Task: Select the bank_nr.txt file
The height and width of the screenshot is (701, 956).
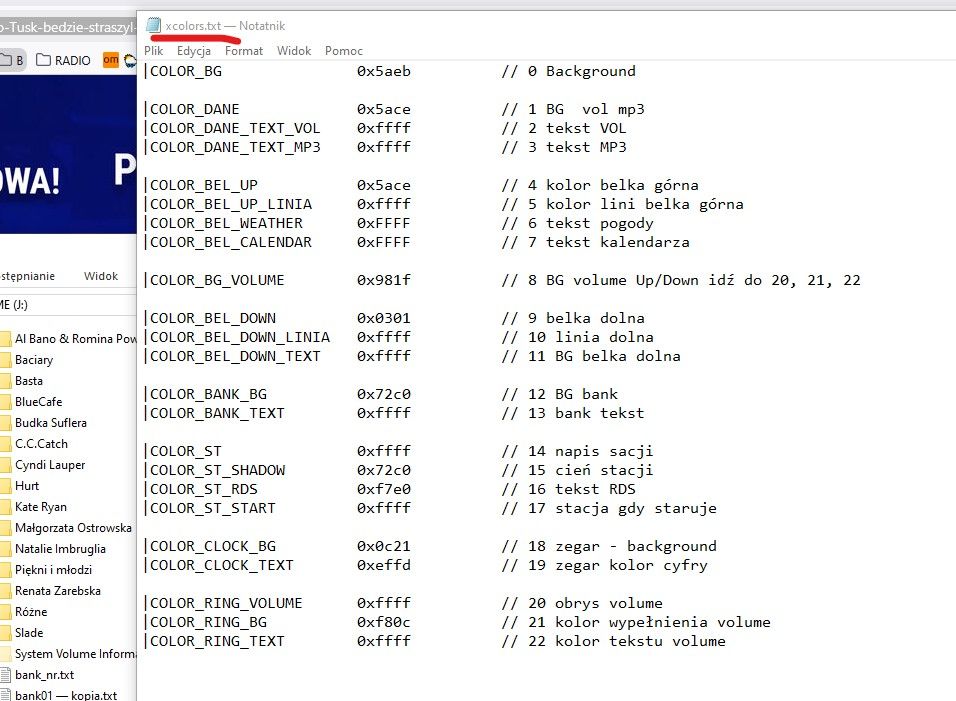Action: tap(45, 675)
